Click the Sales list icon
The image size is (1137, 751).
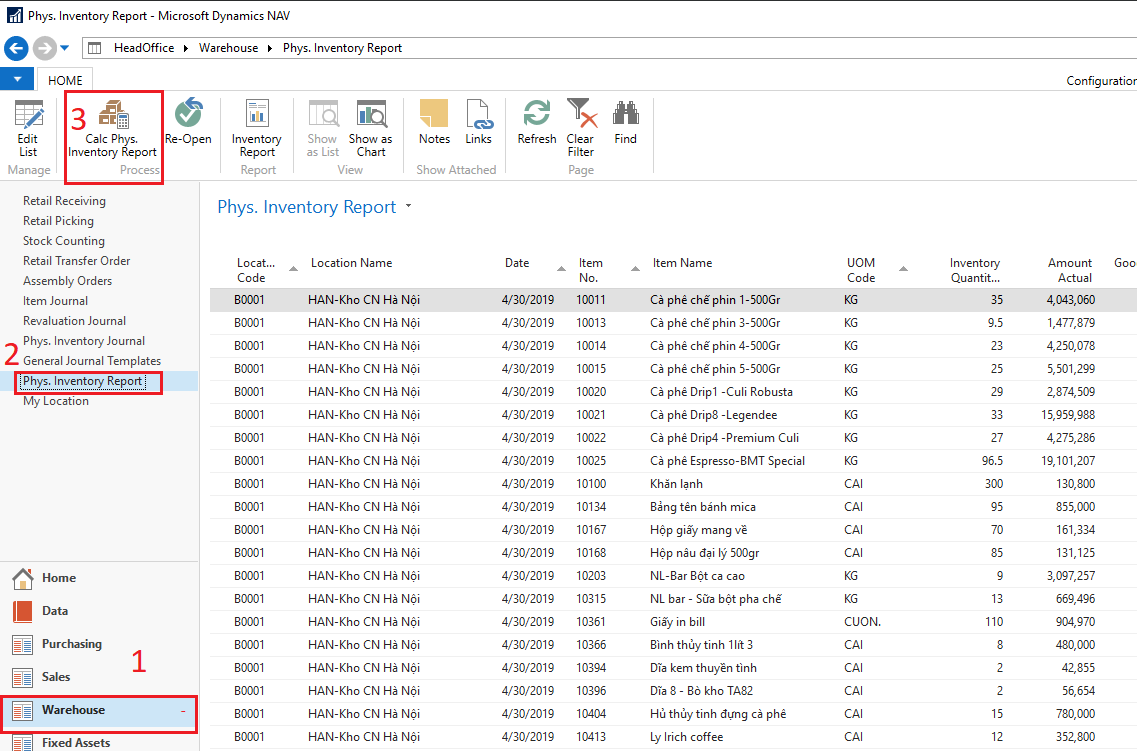(22, 678)
